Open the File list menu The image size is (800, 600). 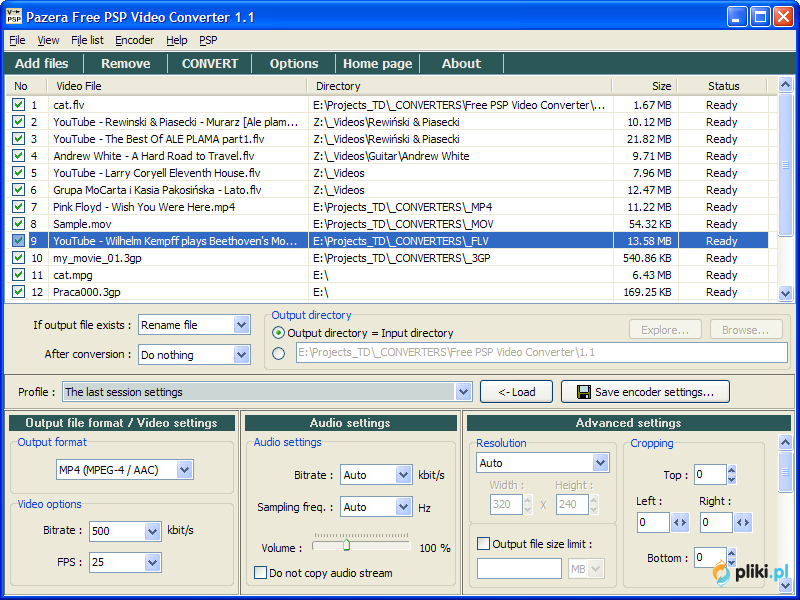[87, 40]
